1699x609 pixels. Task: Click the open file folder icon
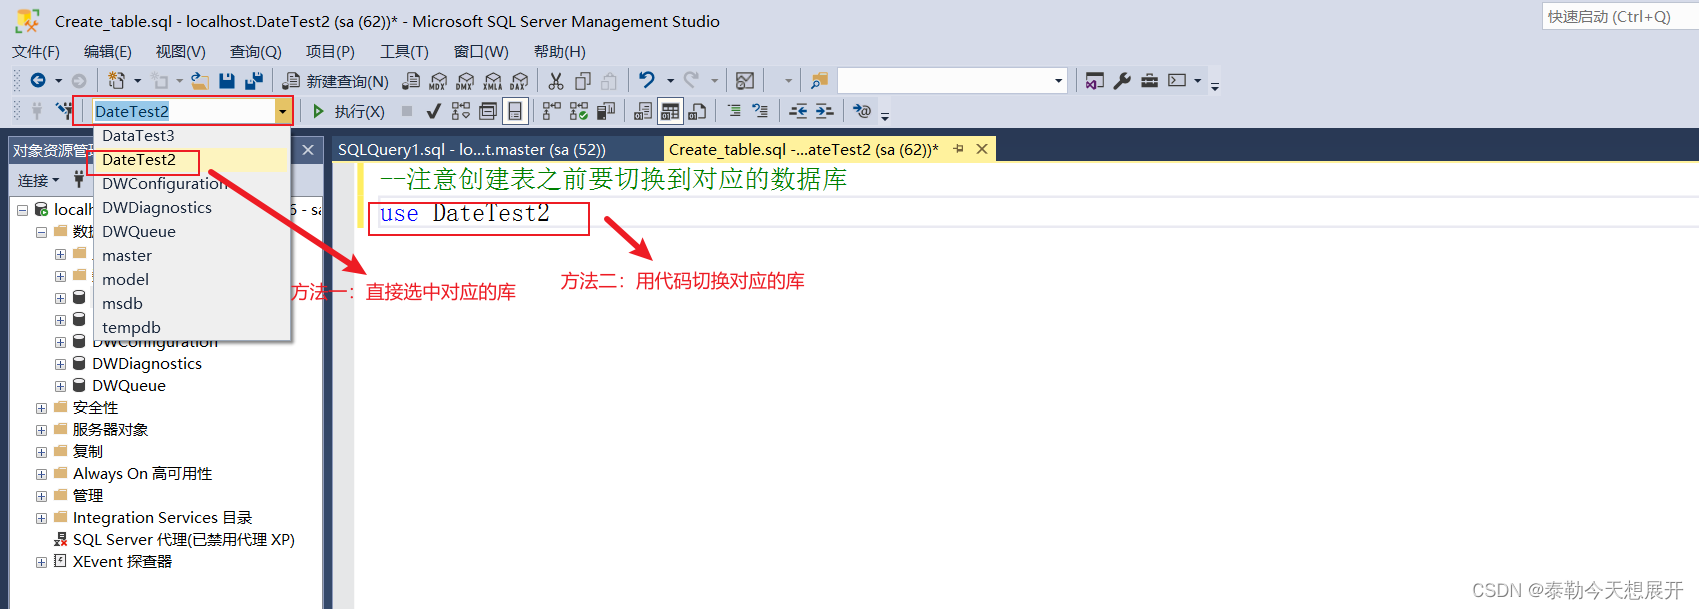201,81
